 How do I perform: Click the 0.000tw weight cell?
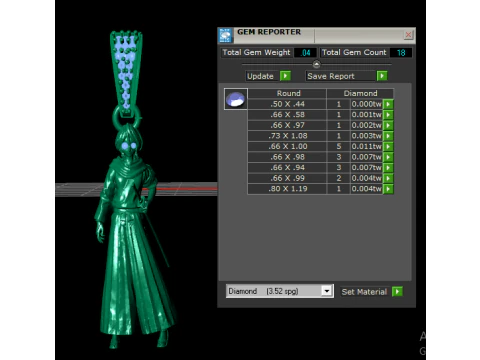(x=366, y=104)
